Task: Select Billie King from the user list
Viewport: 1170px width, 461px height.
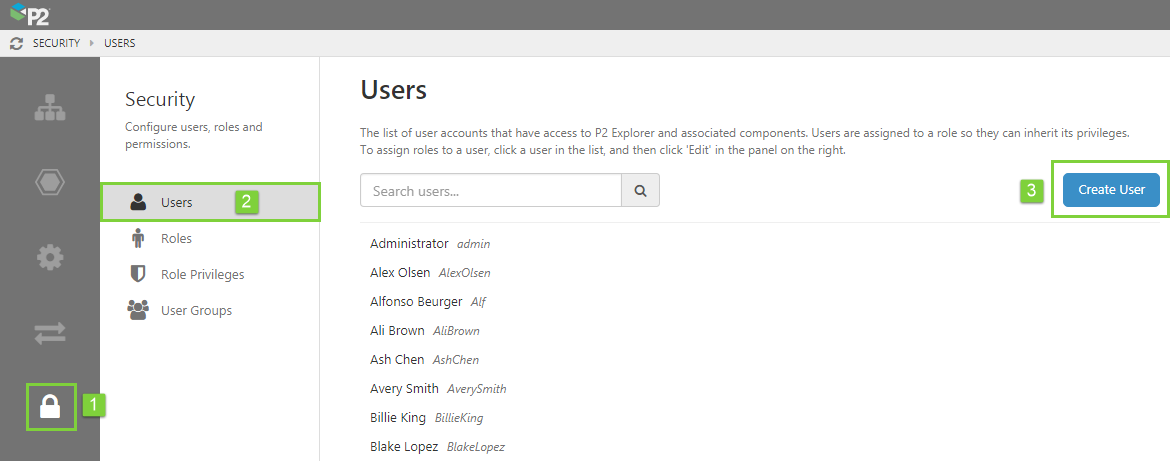Action: [x=398, y=417]
